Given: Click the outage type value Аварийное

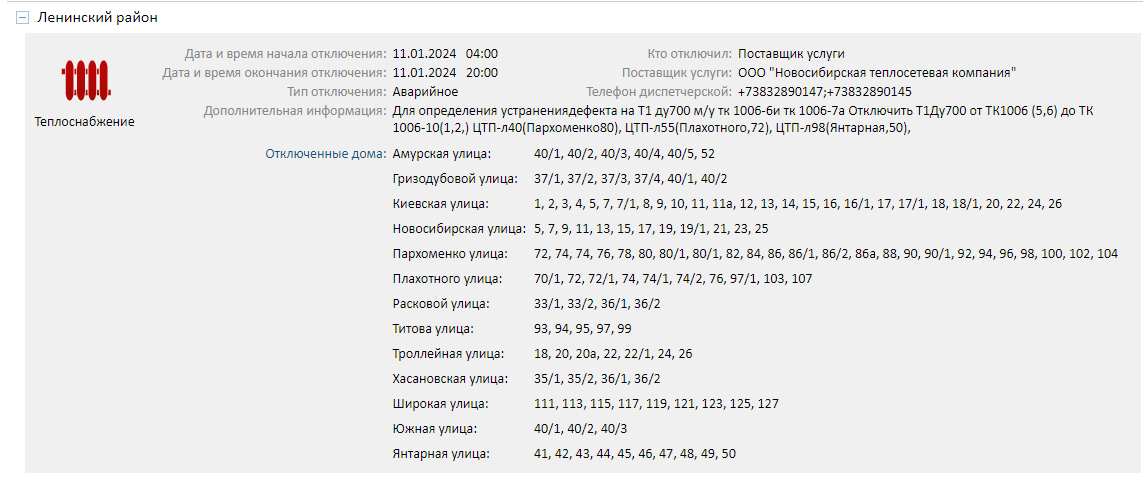Looking at the screenshot, I should click(425, 92).
